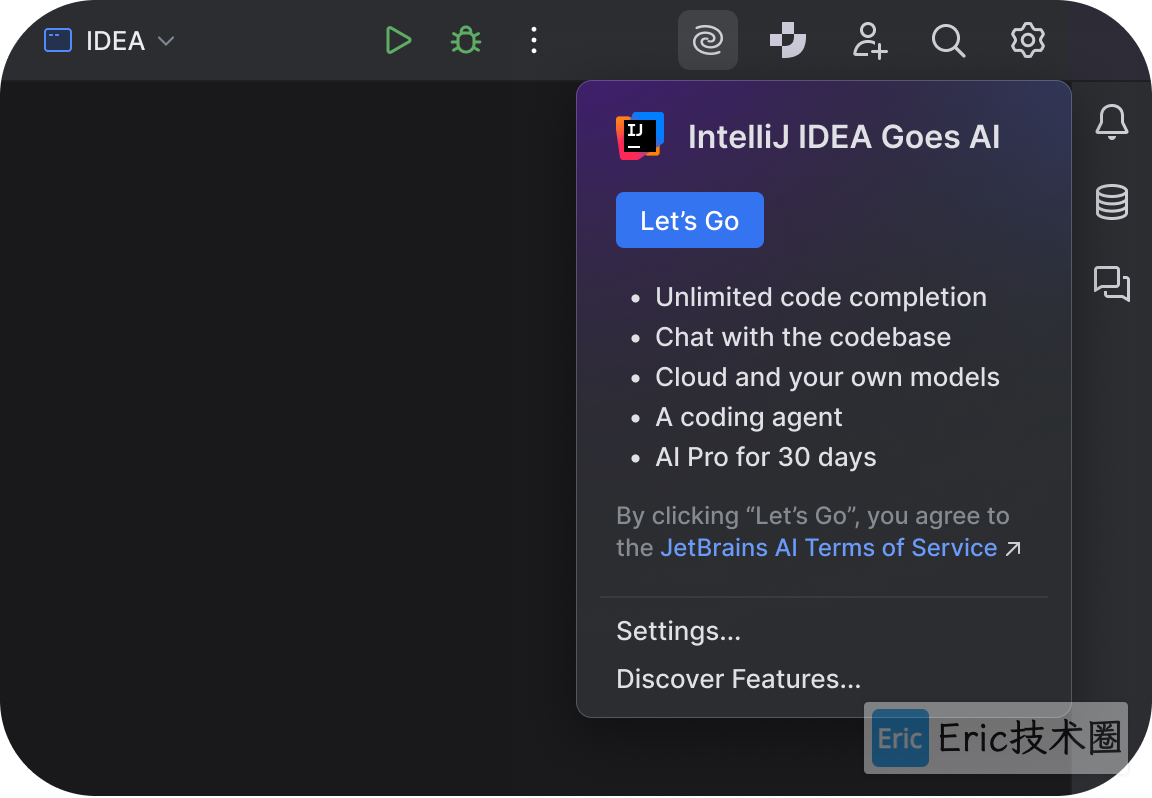Choose Discover Features from the popup
The width and height of the screenshot is (1152, 798).
[738, 678]
